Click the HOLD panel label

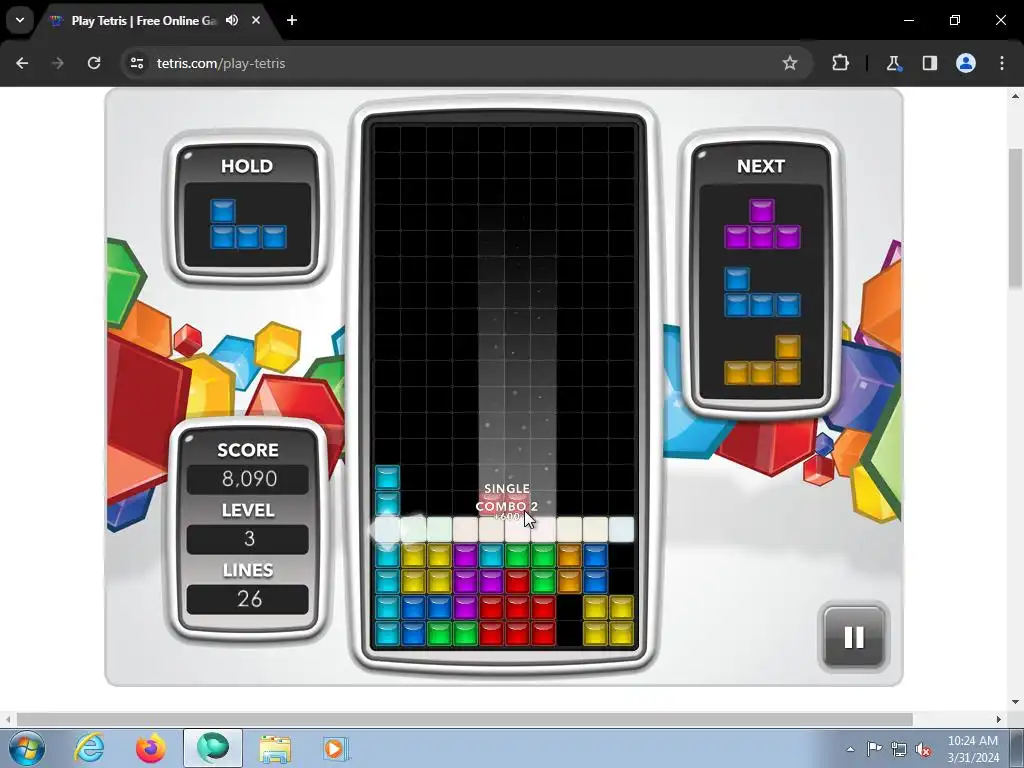click(247, 166)
